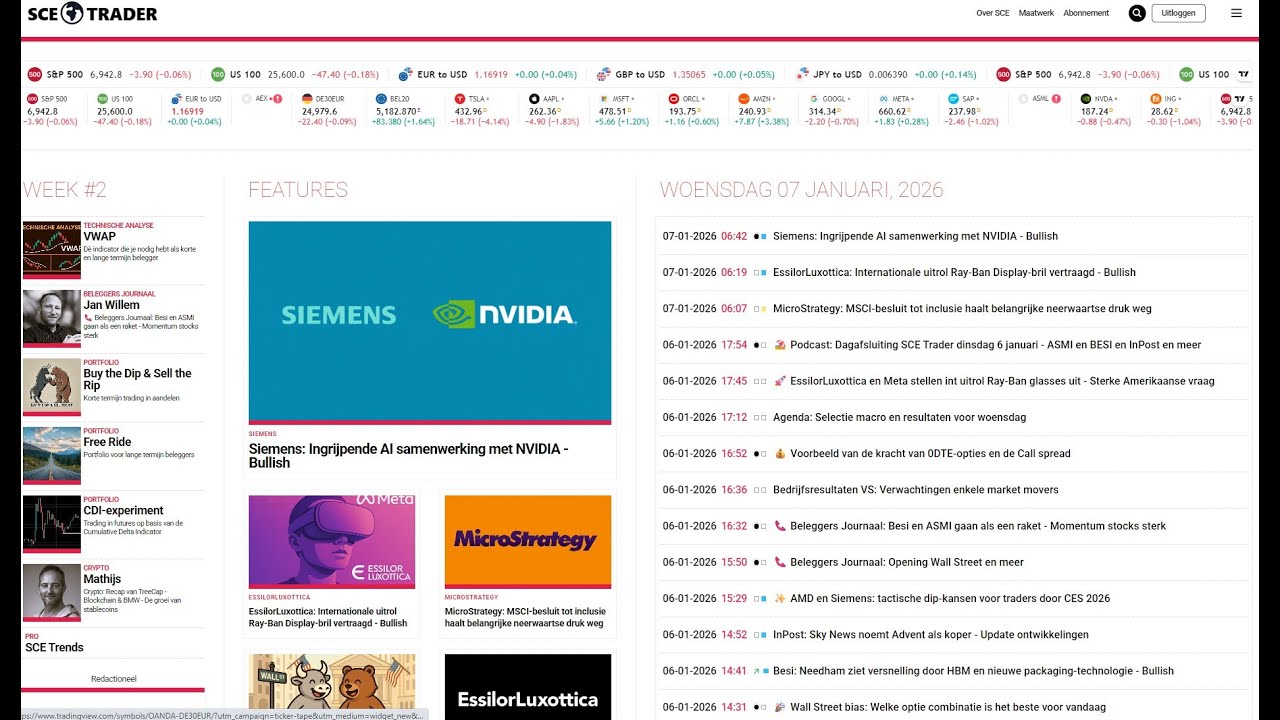
Task: Open the hamburger menu icon
Action: 1236,13
